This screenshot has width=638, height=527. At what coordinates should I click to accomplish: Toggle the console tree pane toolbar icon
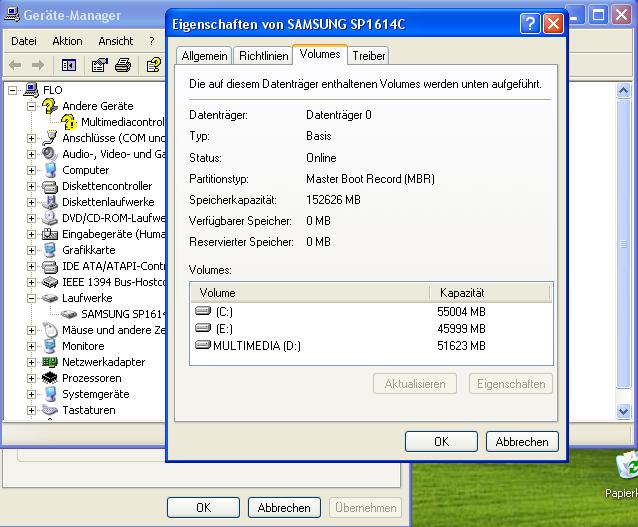point(69,65)
